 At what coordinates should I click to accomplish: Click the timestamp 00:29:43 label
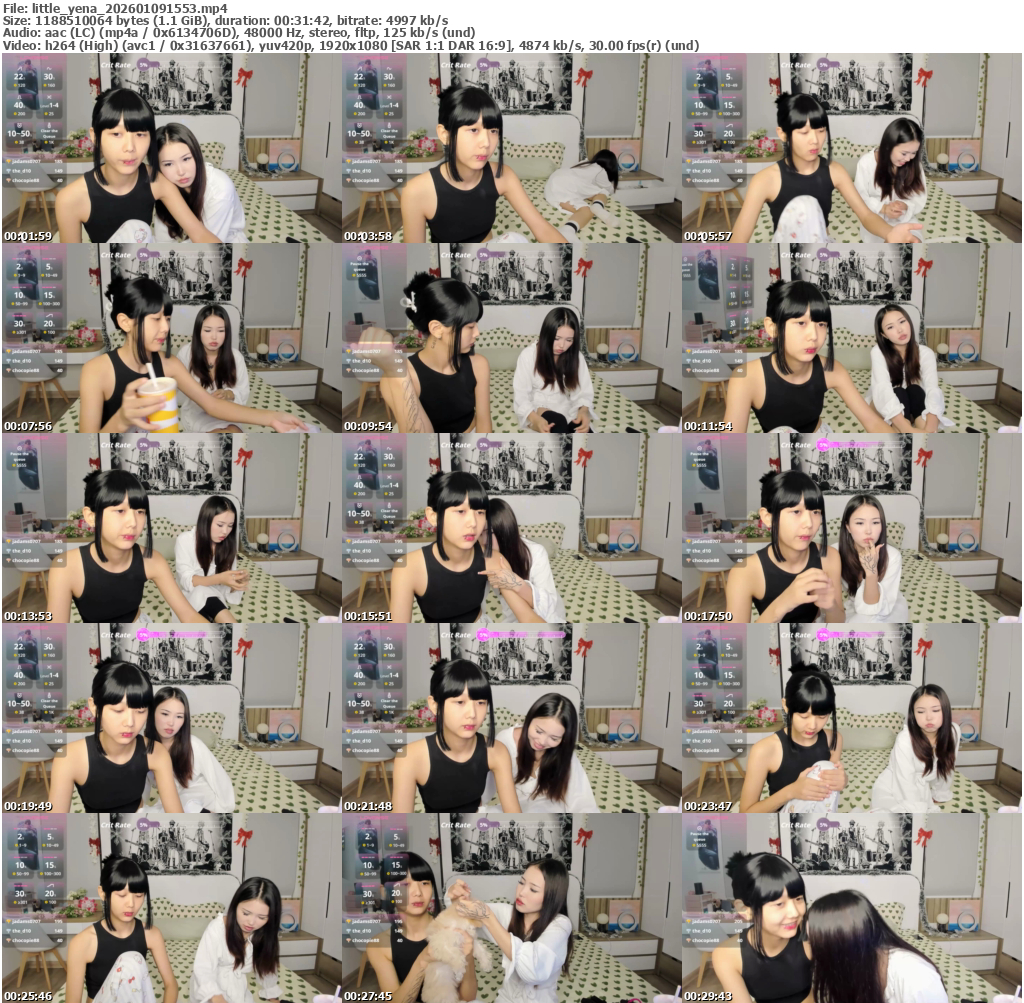(709, 996)
